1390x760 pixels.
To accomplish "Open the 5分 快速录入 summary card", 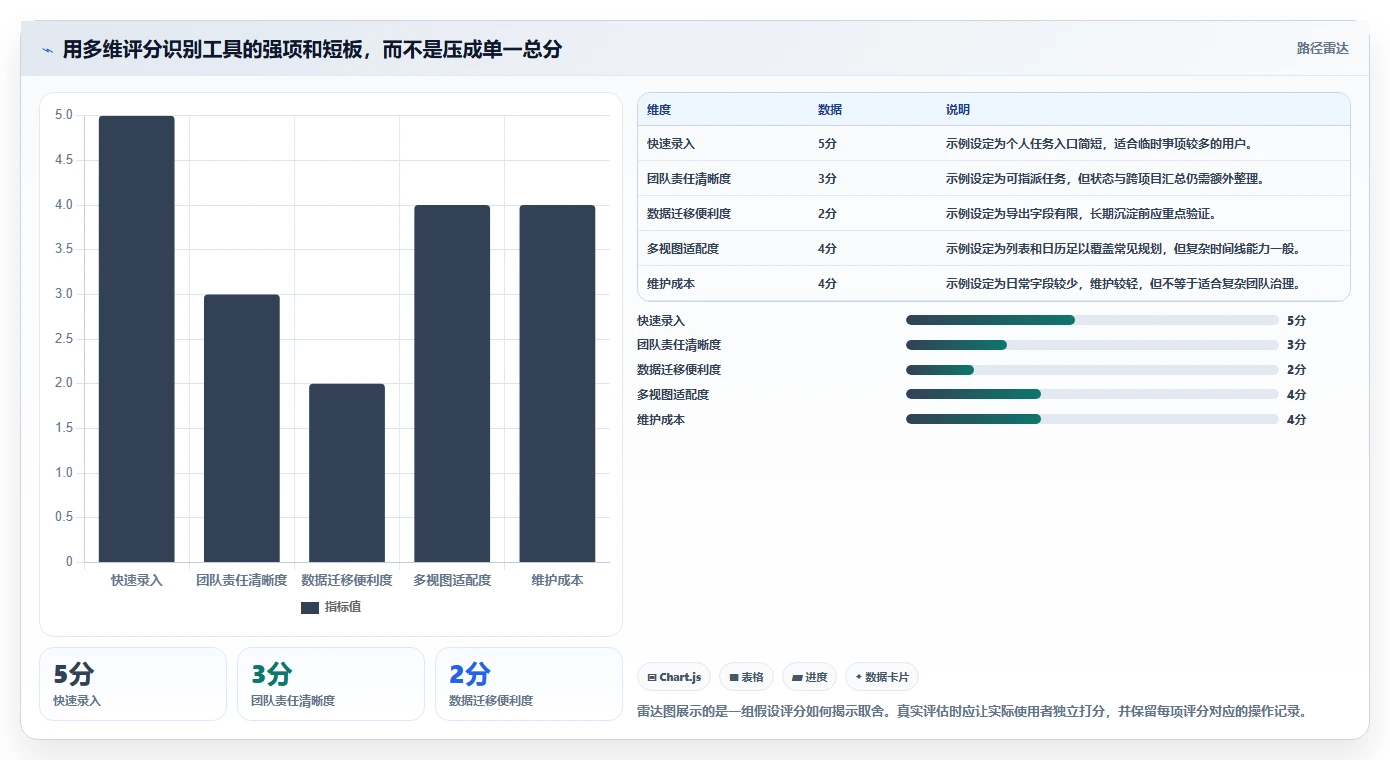I will 133,684.
